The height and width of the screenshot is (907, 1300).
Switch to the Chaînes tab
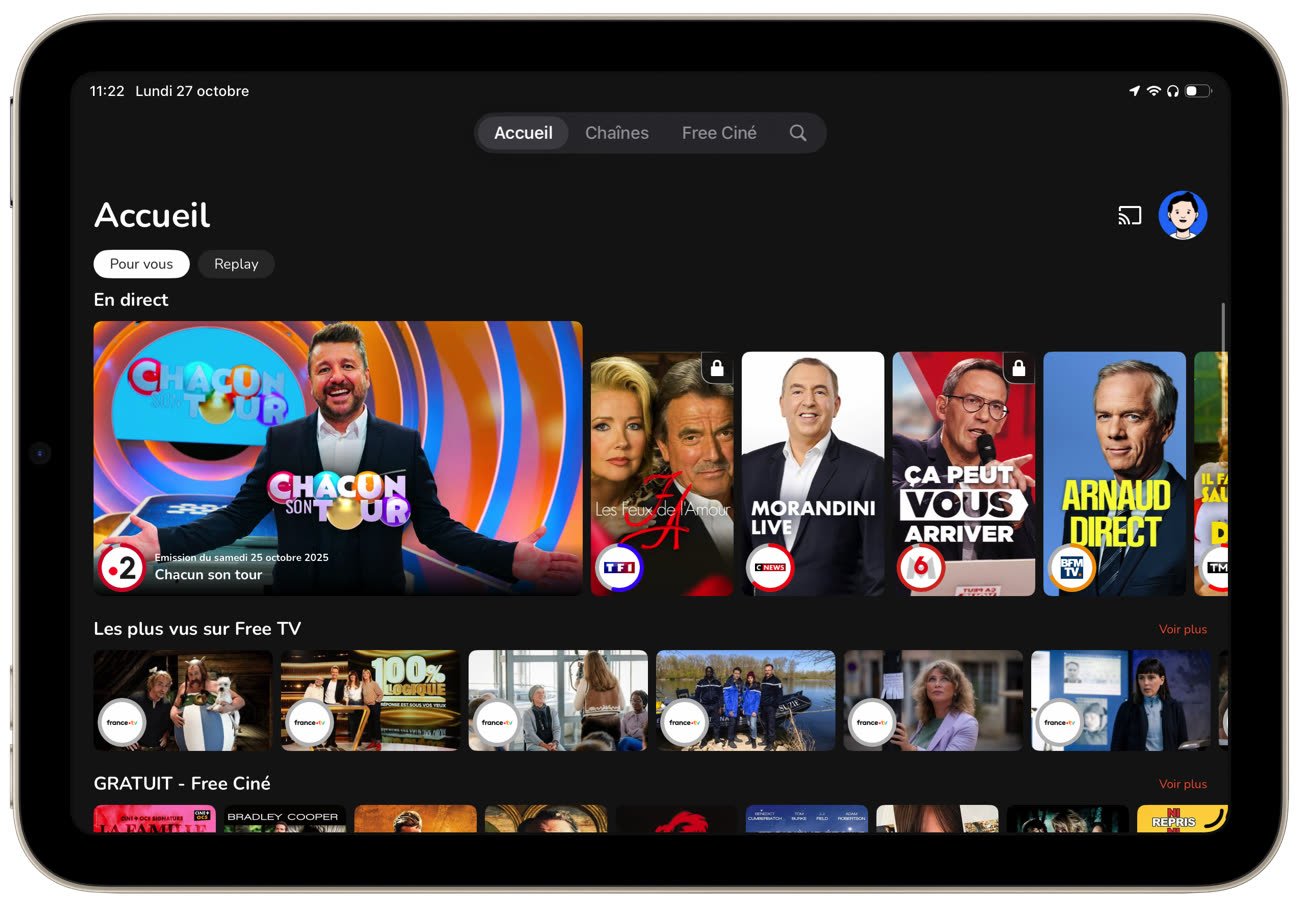pos(616,133)
